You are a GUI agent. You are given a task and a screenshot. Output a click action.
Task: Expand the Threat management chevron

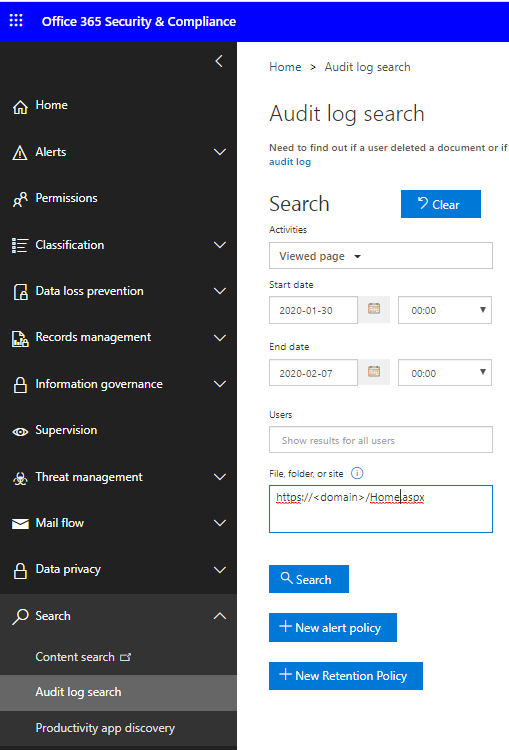tap(220, 477)
